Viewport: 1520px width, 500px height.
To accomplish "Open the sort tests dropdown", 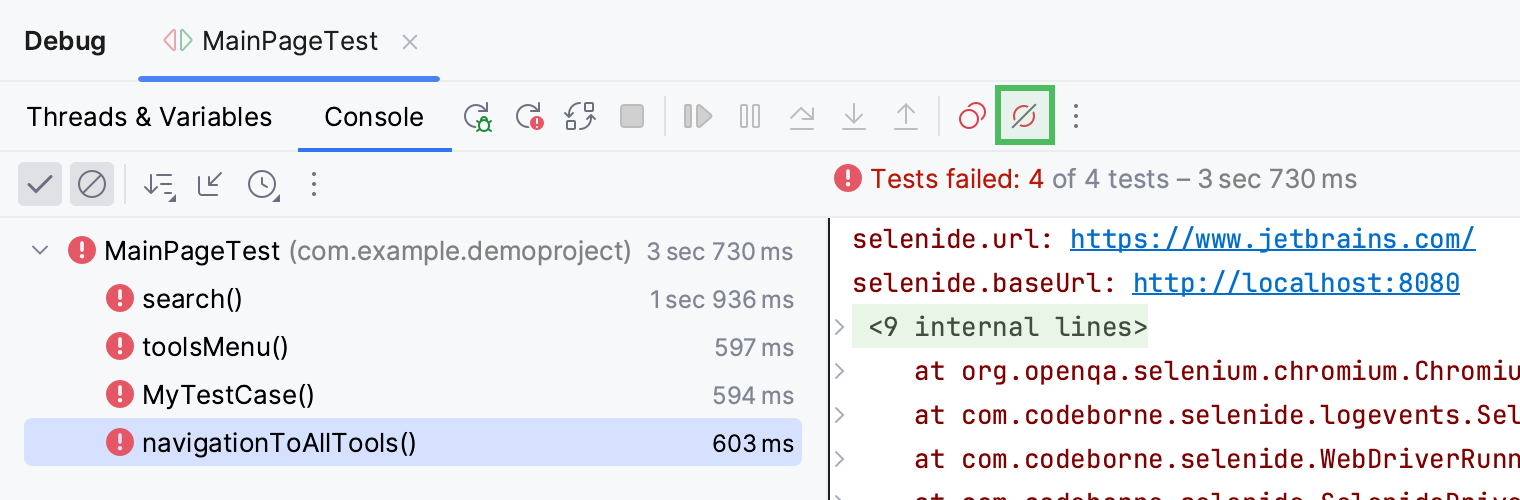I will (x=159, y=184).
